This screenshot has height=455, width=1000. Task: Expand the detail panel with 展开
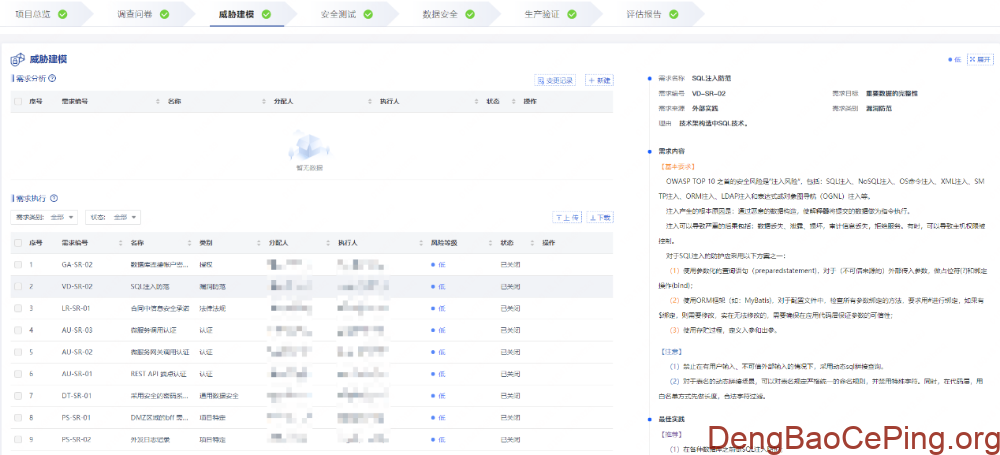[x=981, y=59]
